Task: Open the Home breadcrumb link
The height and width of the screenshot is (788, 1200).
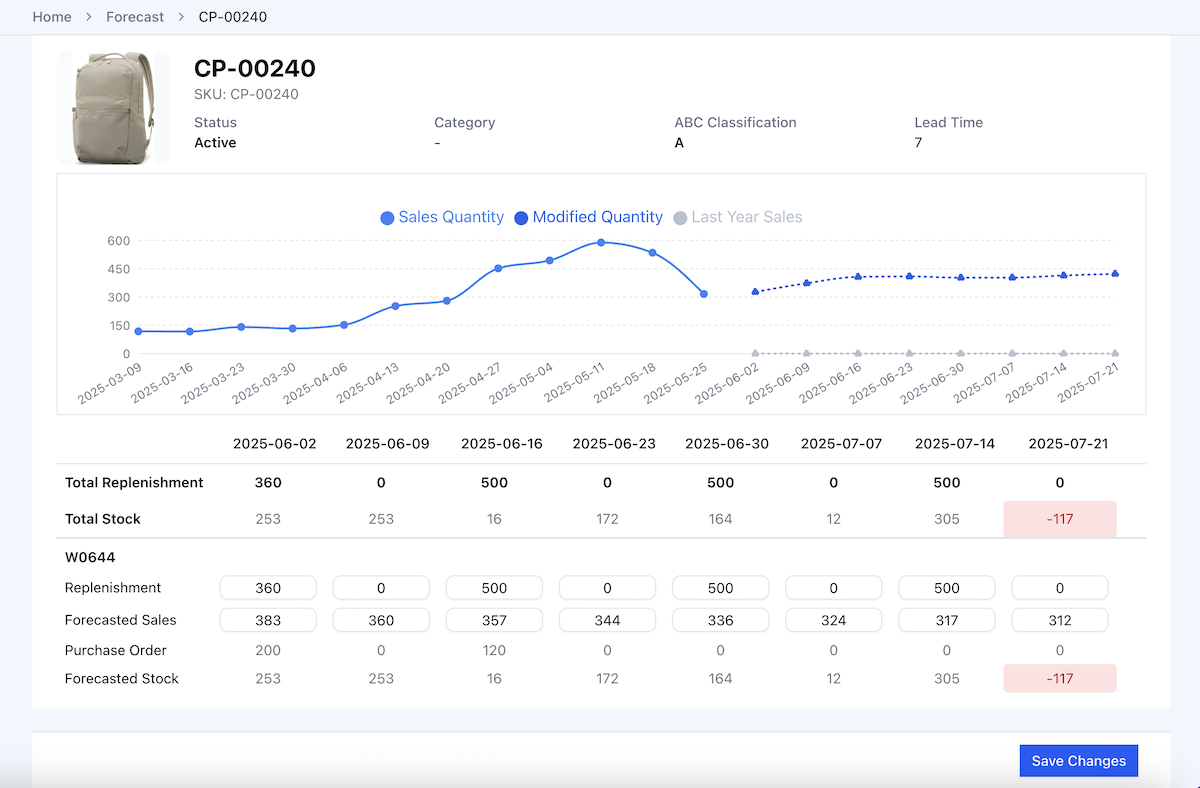Action: [x=52, y=17]
